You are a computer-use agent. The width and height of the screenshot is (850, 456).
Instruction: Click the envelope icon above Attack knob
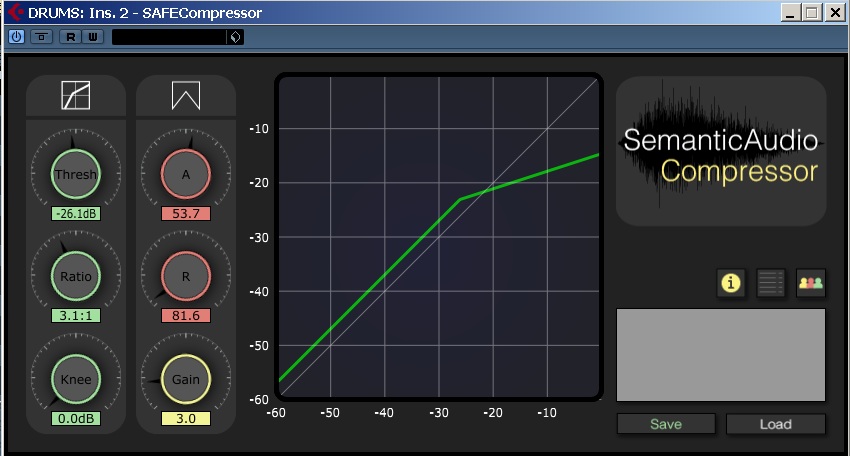pos(186,95)
